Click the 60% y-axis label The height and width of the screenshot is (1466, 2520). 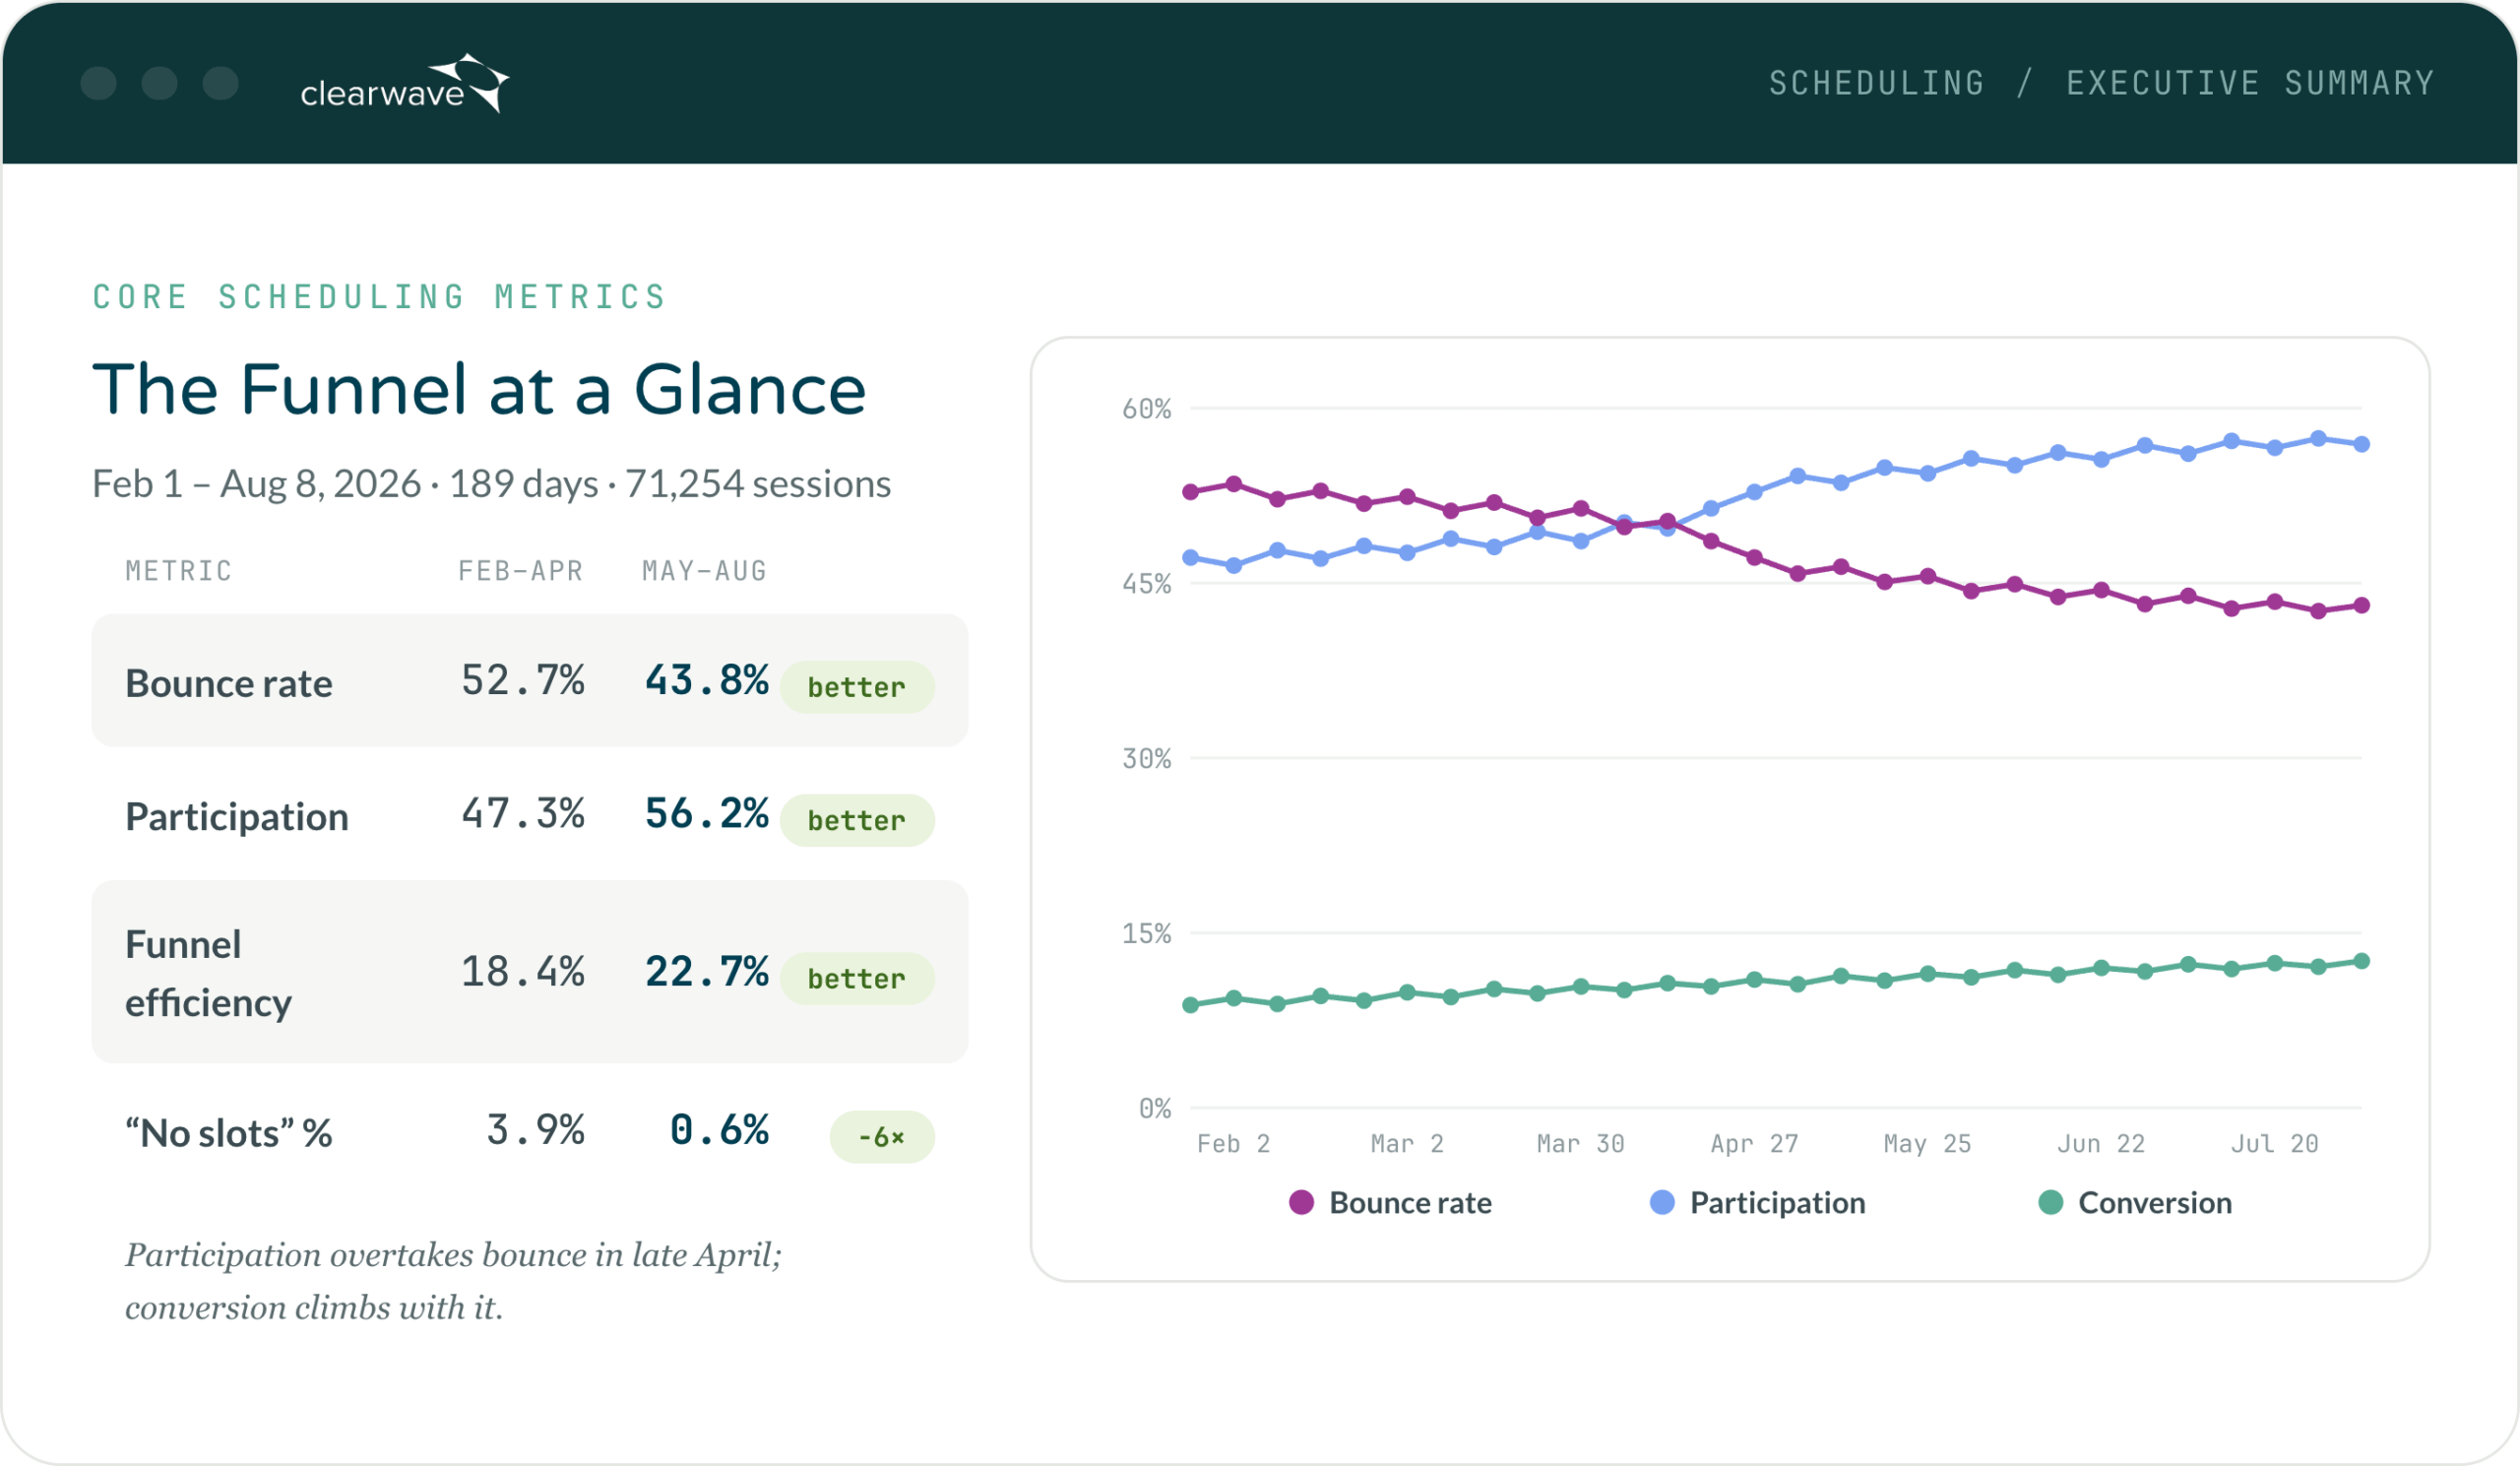(x=1146, y=408)
